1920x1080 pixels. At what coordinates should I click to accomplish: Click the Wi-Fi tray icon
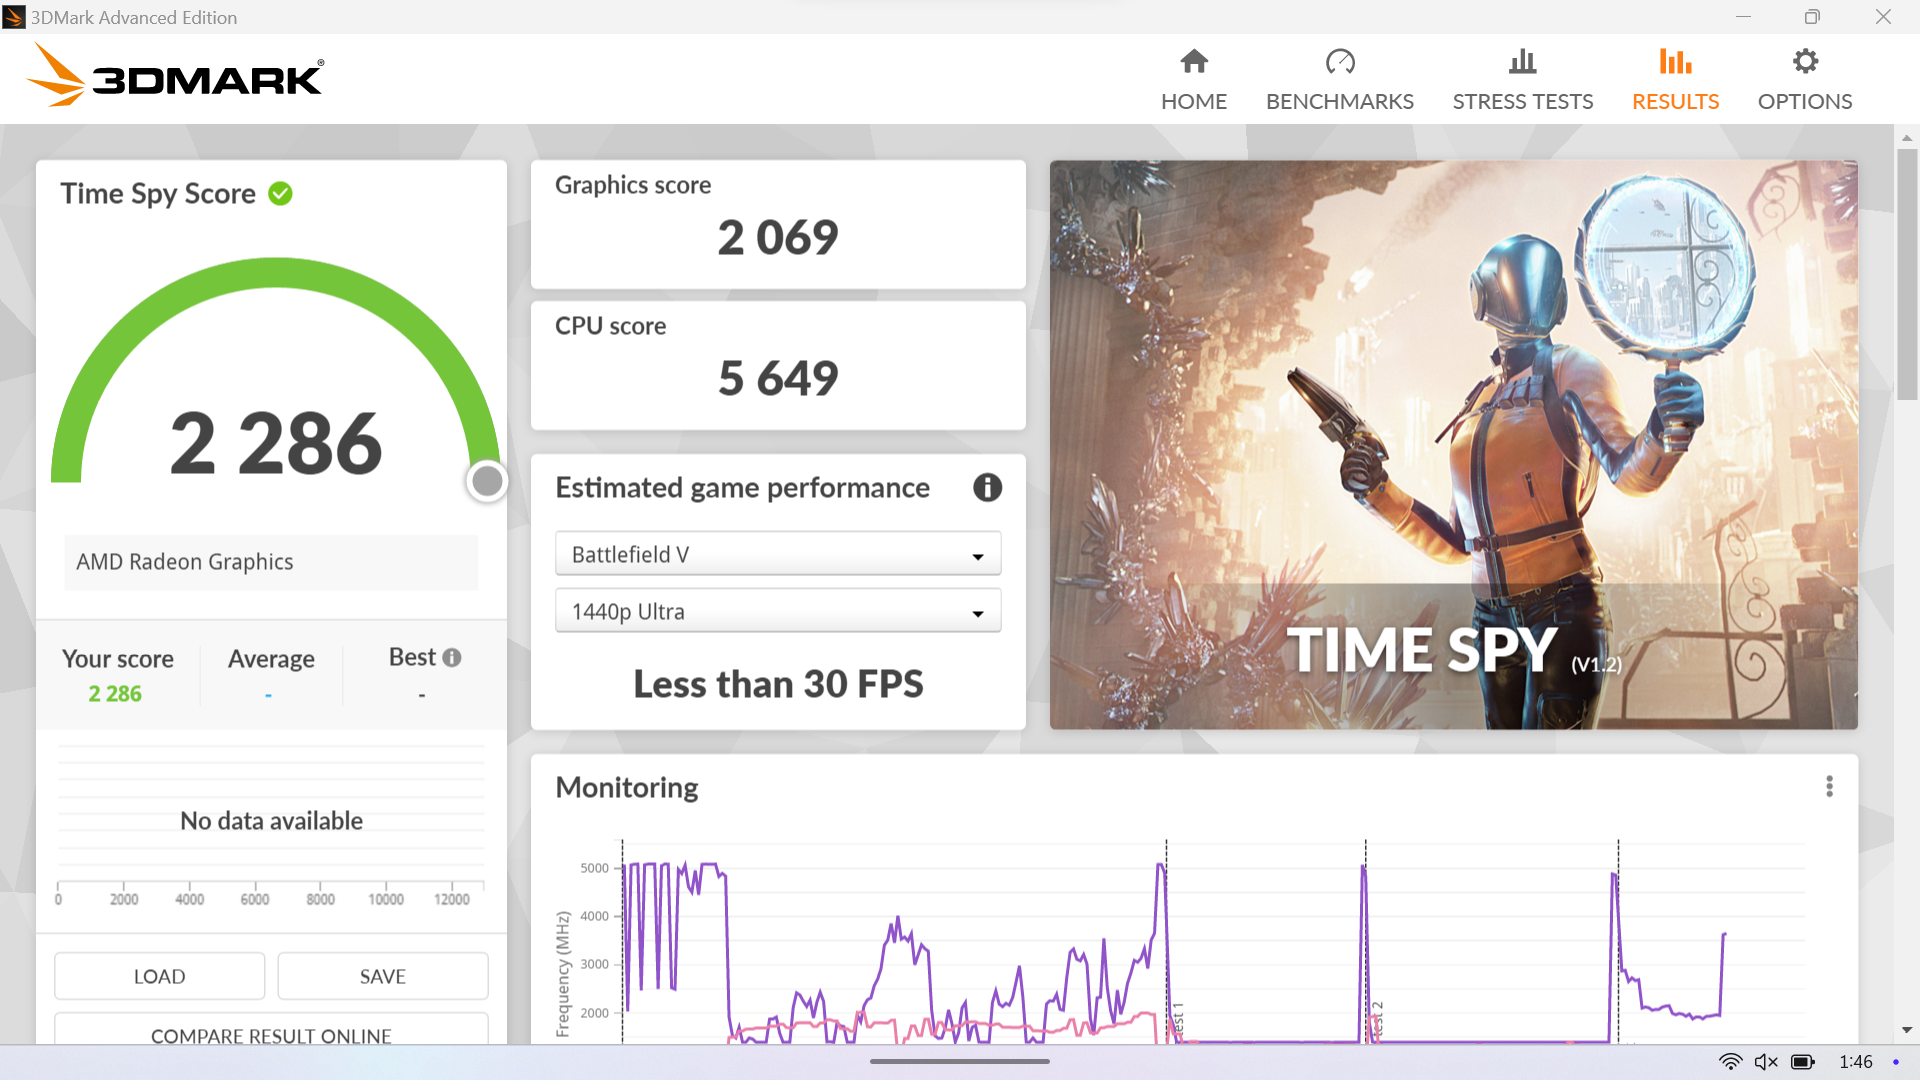tap(1730, 1062)
